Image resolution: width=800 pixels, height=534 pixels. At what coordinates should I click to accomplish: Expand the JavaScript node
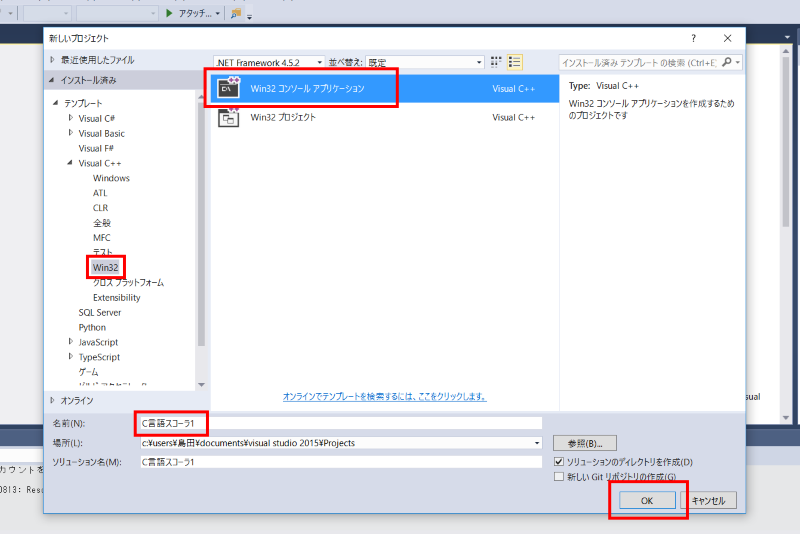(70, 342)
